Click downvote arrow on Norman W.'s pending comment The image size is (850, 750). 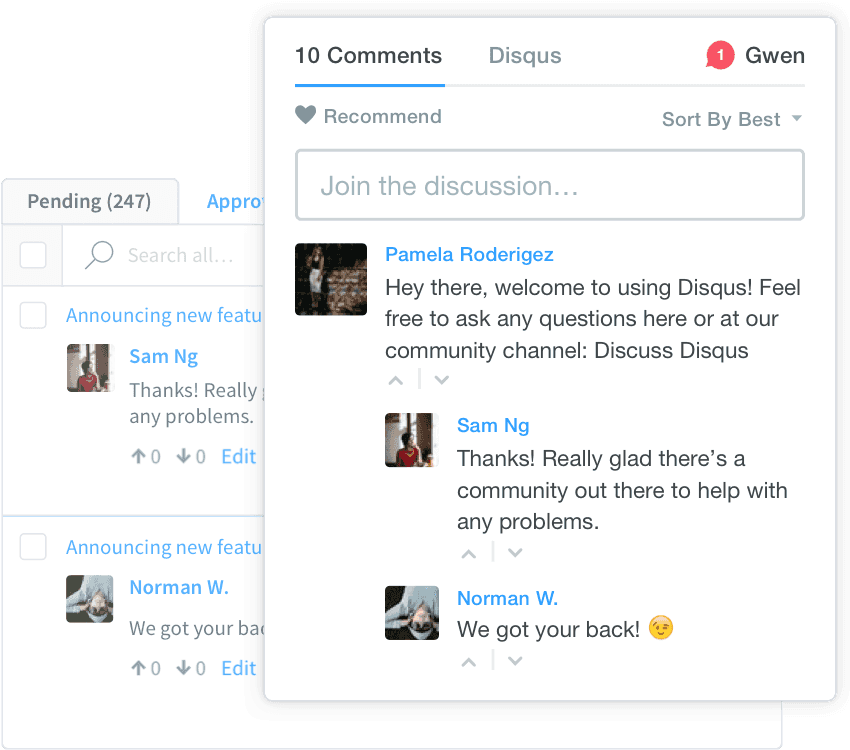click(184, 668)
